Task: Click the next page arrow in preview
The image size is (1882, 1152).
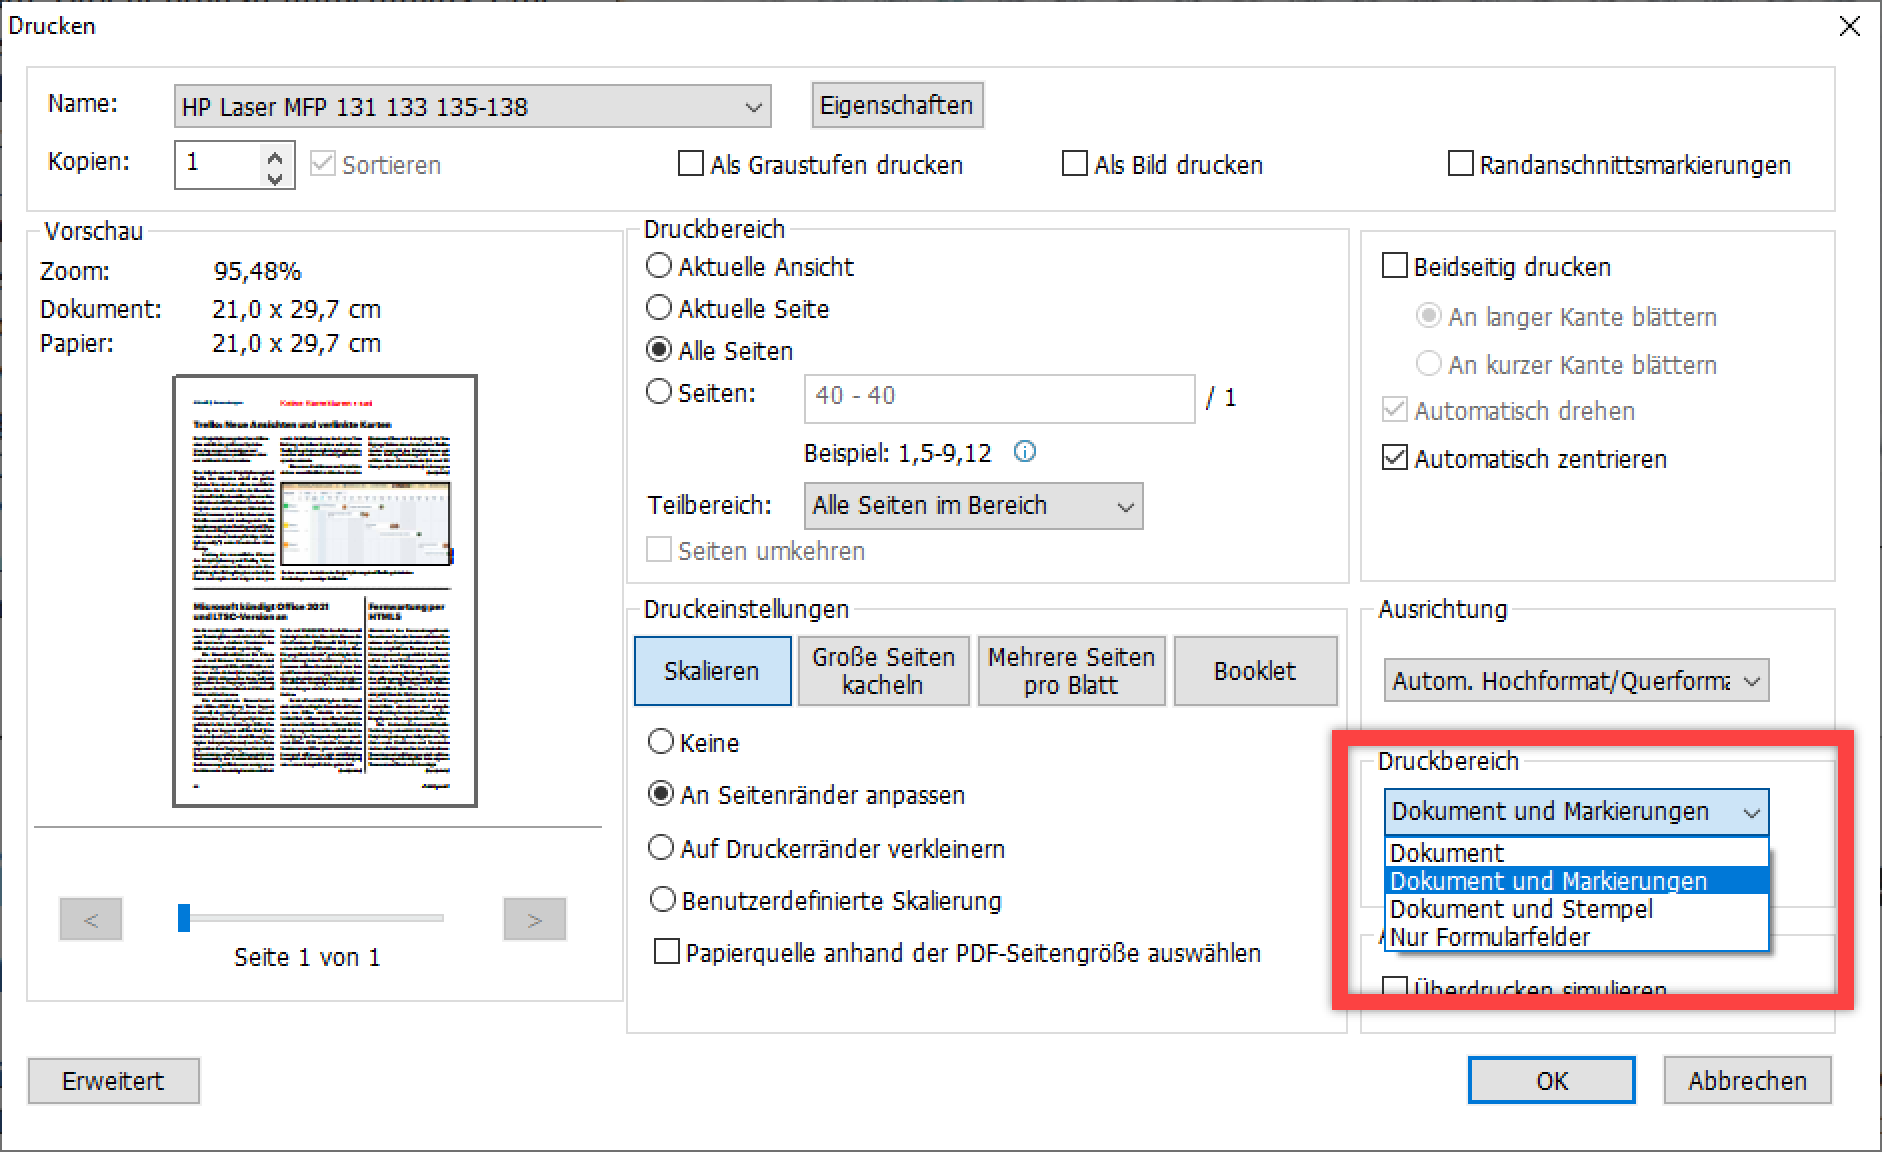Action: [534, 919]
